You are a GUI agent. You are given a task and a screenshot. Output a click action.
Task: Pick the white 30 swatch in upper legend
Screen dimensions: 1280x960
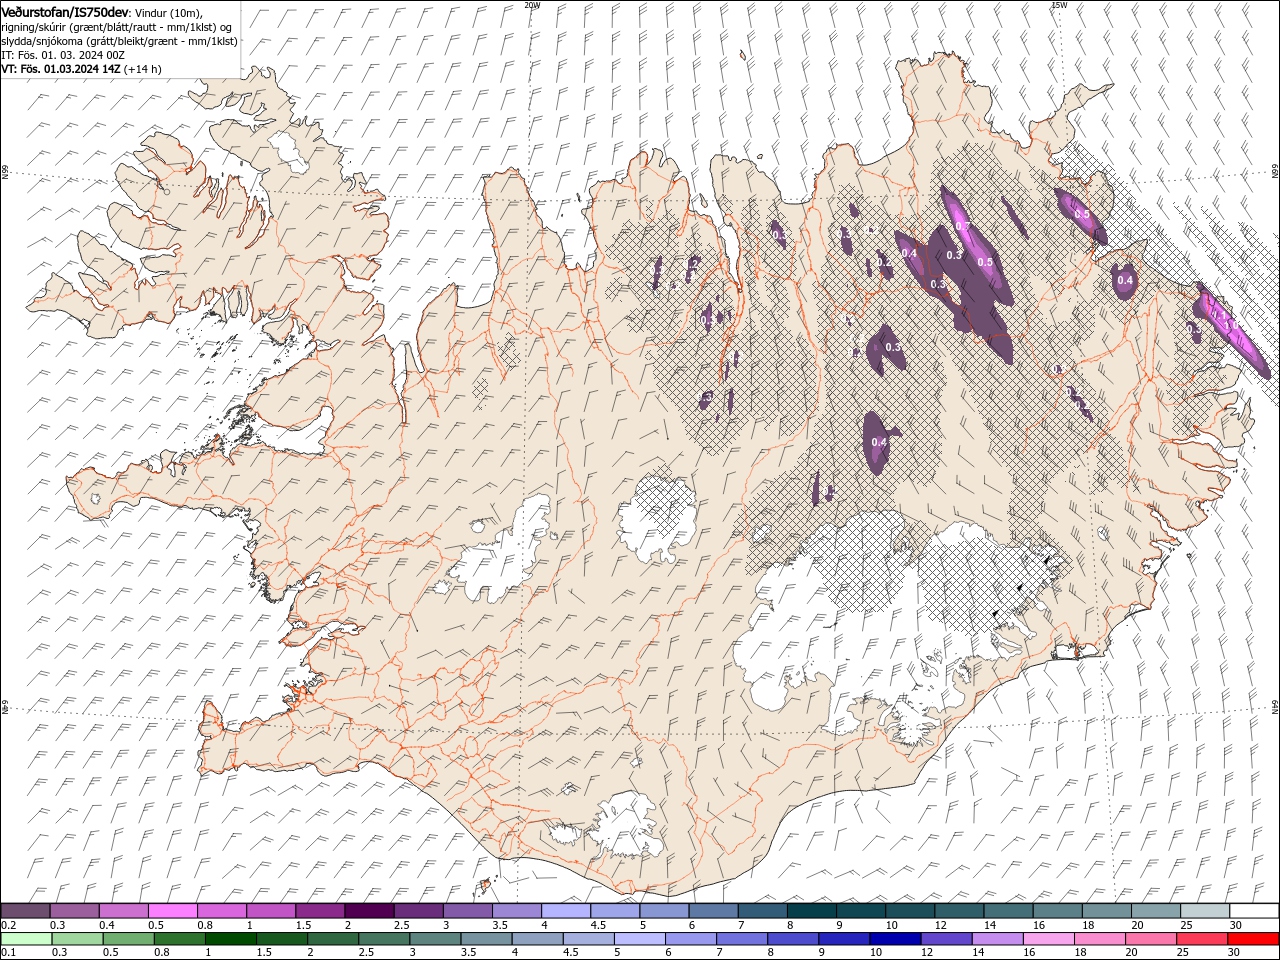point(1254,911)
